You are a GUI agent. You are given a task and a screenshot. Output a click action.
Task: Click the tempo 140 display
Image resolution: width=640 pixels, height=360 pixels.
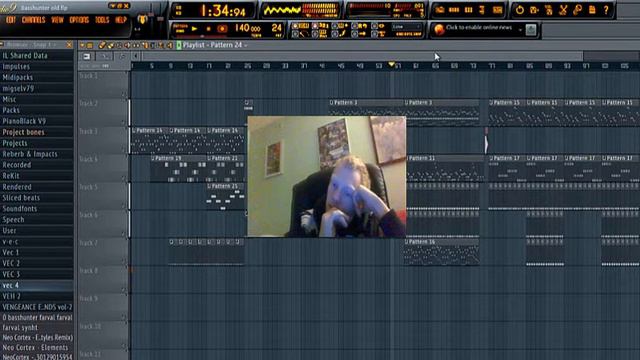247,28
